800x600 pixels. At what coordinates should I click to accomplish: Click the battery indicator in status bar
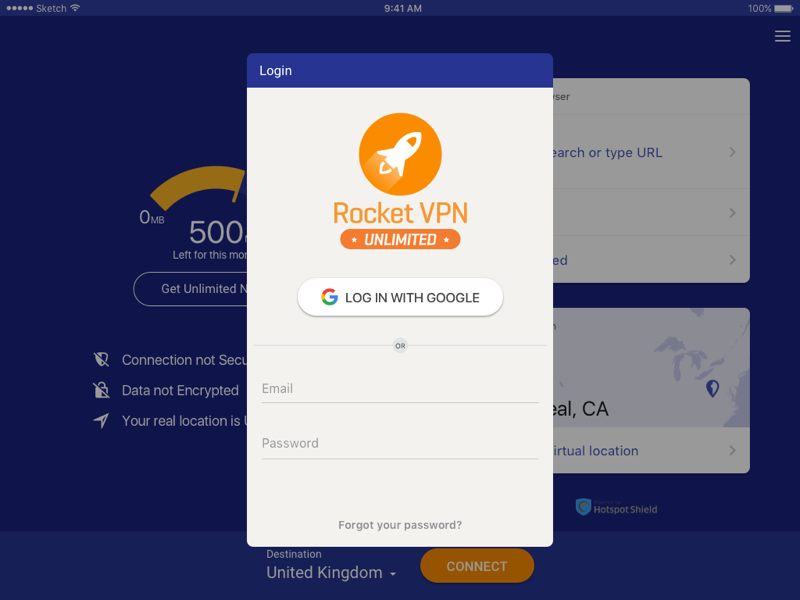click(x=784, y=8)
